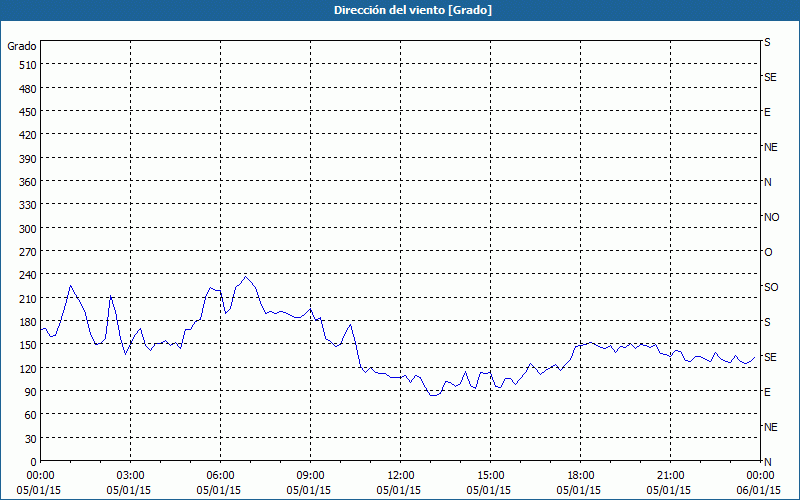This screenshot has width=800, height=500.
Task: Click the 21:00 time axis label
Action: pyautogui.click(x=670, y=476)
